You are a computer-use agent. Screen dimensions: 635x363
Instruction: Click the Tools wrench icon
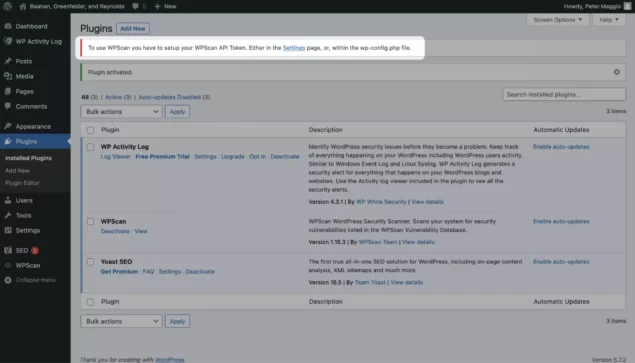8,215
